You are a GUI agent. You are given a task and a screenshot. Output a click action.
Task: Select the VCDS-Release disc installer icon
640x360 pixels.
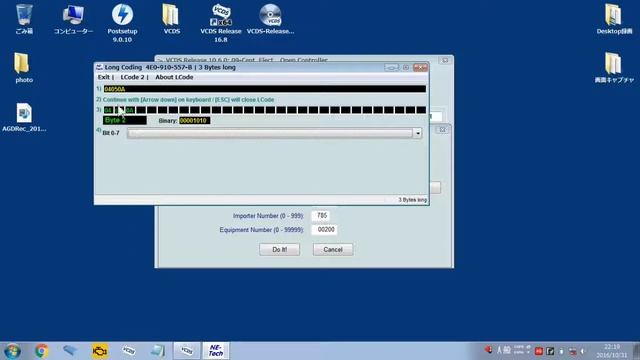[270, 19]
